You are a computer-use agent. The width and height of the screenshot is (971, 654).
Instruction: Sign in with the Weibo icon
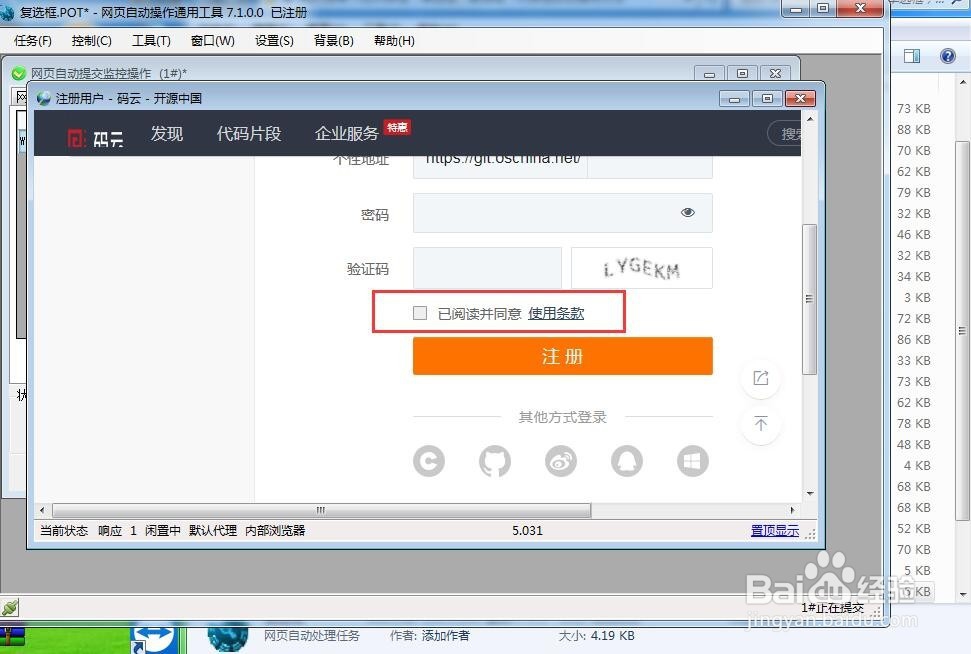tap(560, 461)
